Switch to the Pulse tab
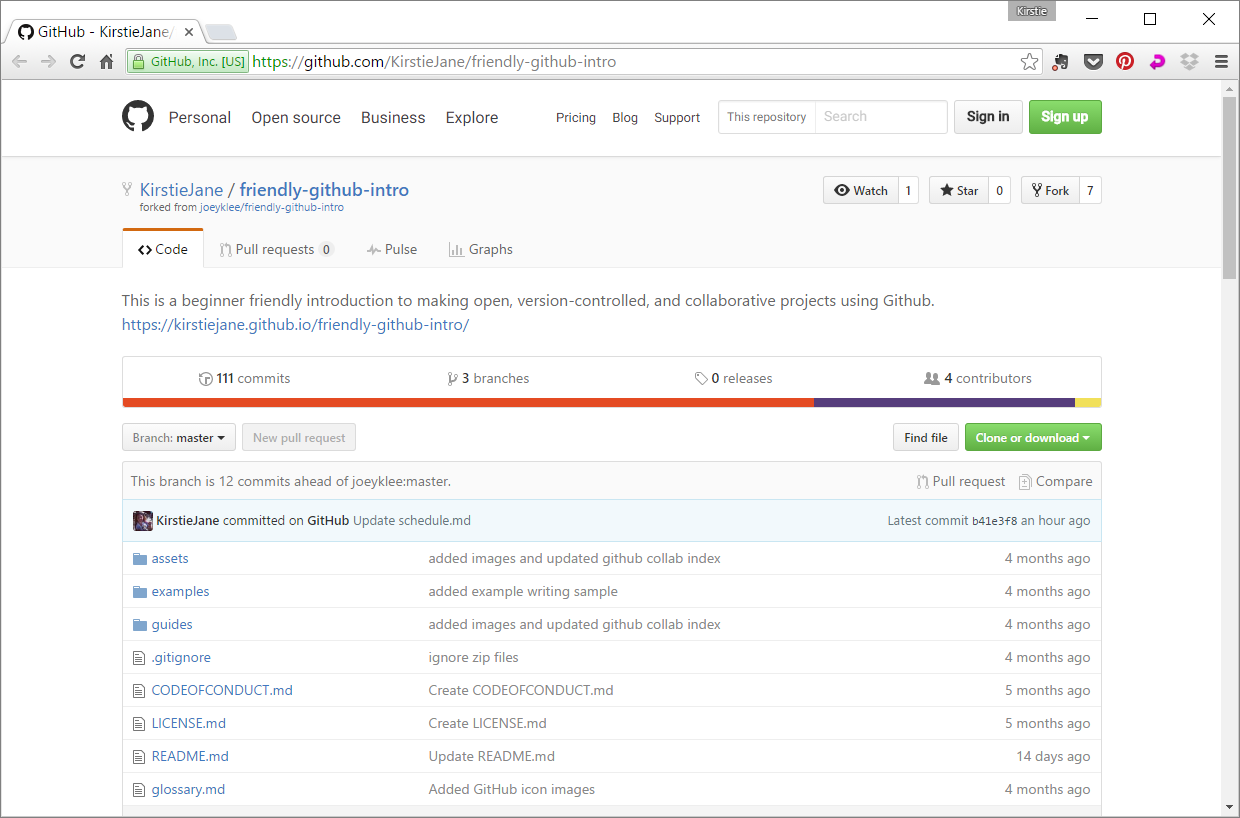The height and width of the screenshot is (818, 1240). point(392,249)
